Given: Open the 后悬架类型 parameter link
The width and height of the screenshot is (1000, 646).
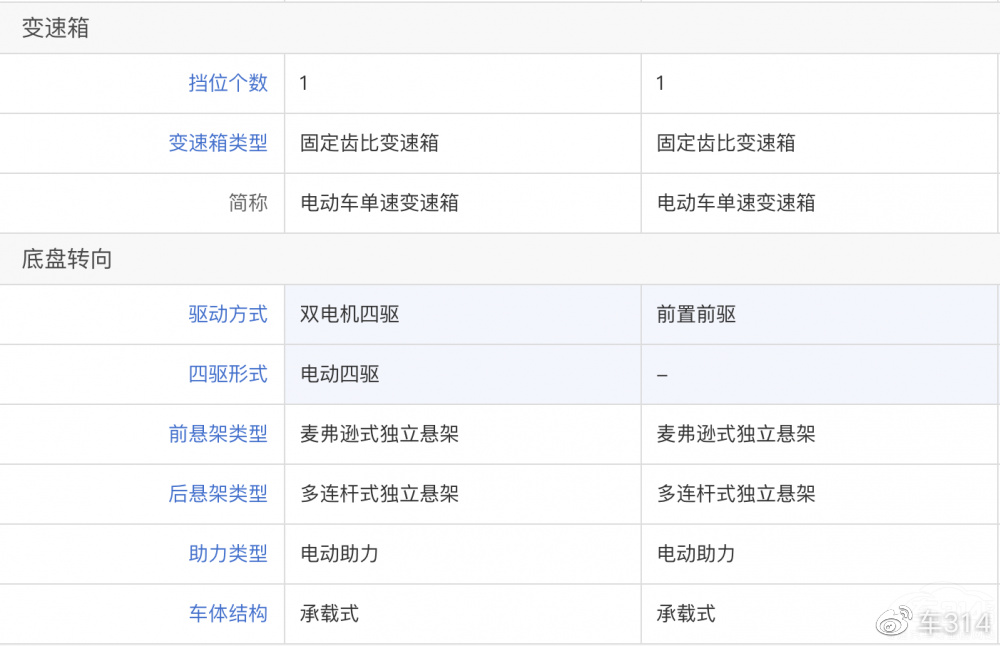Looking at the screenshot, I should 217,494.
